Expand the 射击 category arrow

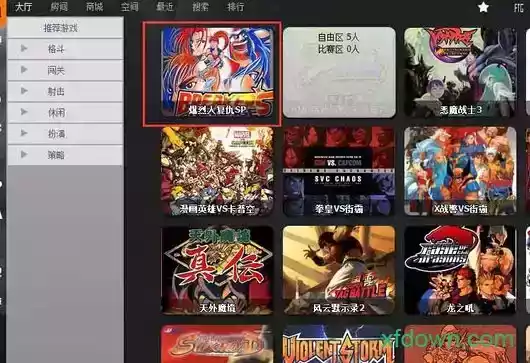(x=24, y=91)
